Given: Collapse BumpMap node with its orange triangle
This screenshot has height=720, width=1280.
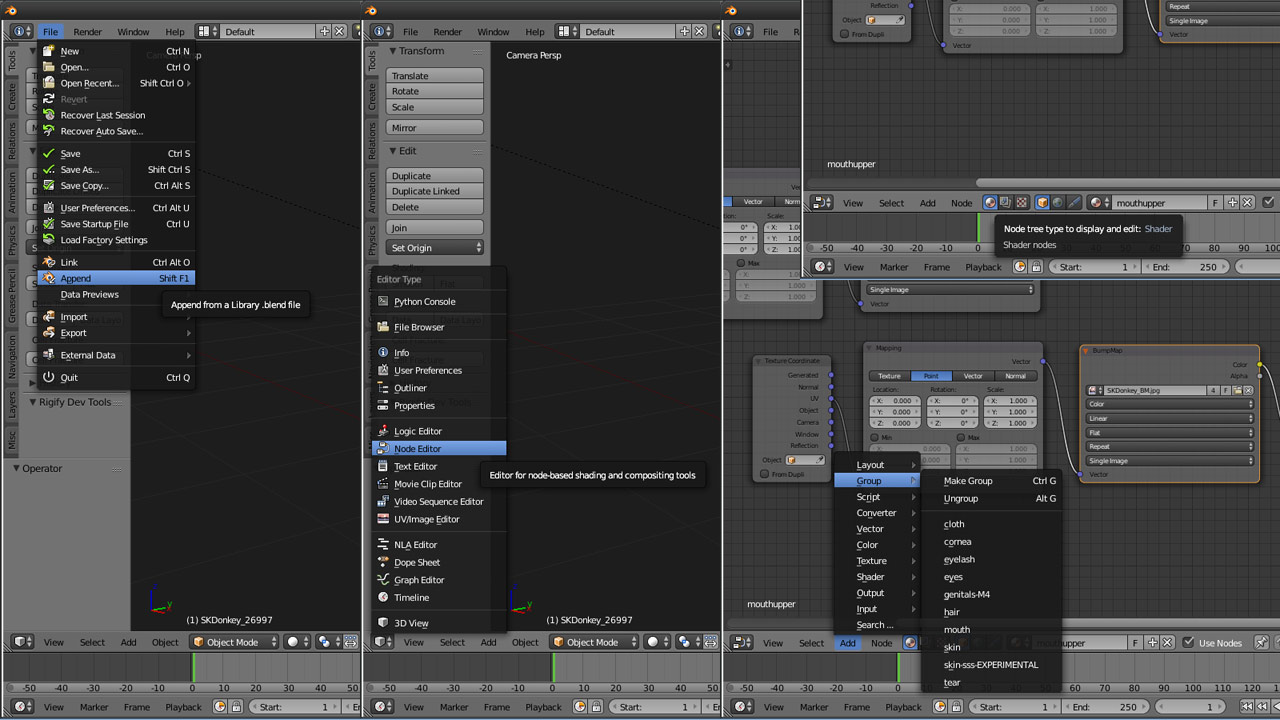Looking at the screenshot, I should pos(1086,351).
